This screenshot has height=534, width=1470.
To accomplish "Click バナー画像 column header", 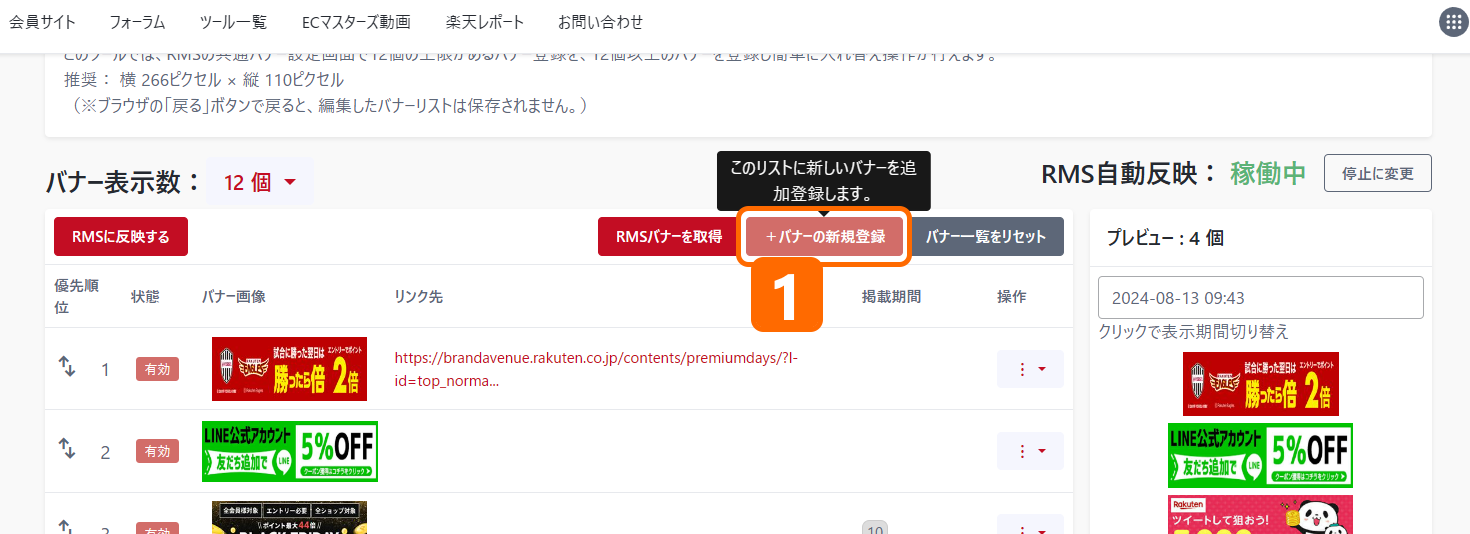I will click(233, 297).
